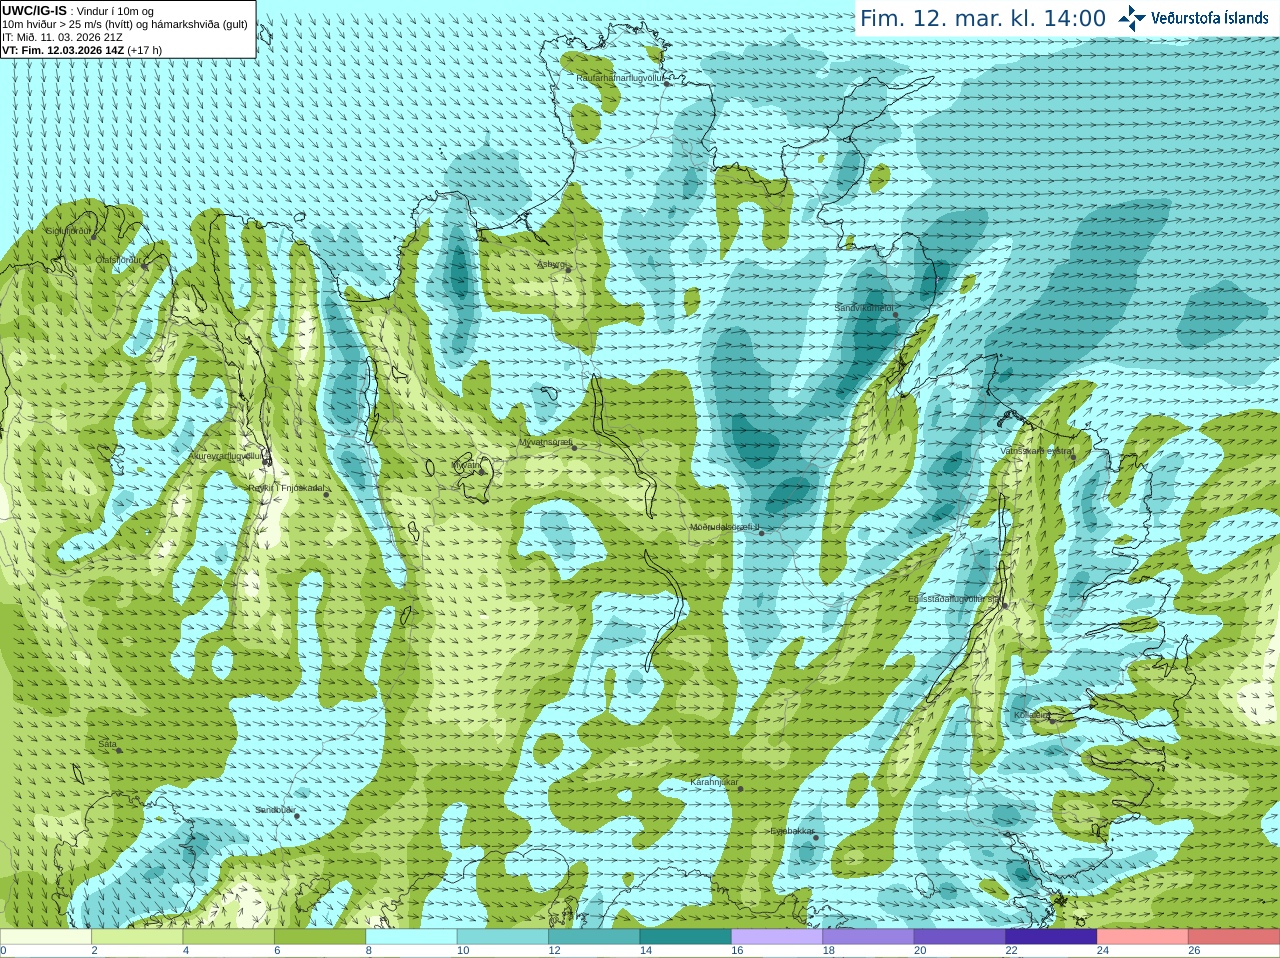Image resolution: width=1280 pixels, height=958 pixels.
Task: Click the Eyjabakkar station label
Action: (x=792, y=831)
